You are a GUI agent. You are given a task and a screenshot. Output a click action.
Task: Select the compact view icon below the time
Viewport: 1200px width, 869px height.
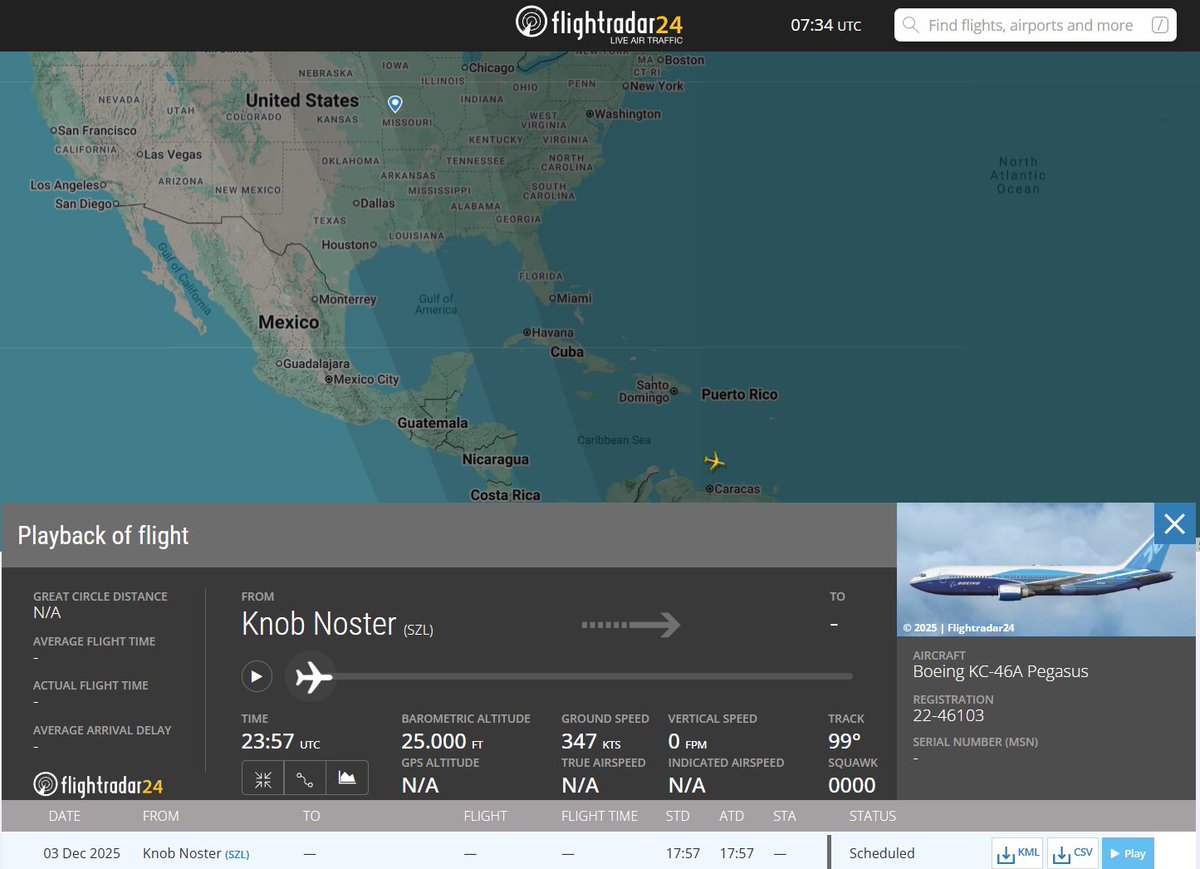(x=262, y=777)
